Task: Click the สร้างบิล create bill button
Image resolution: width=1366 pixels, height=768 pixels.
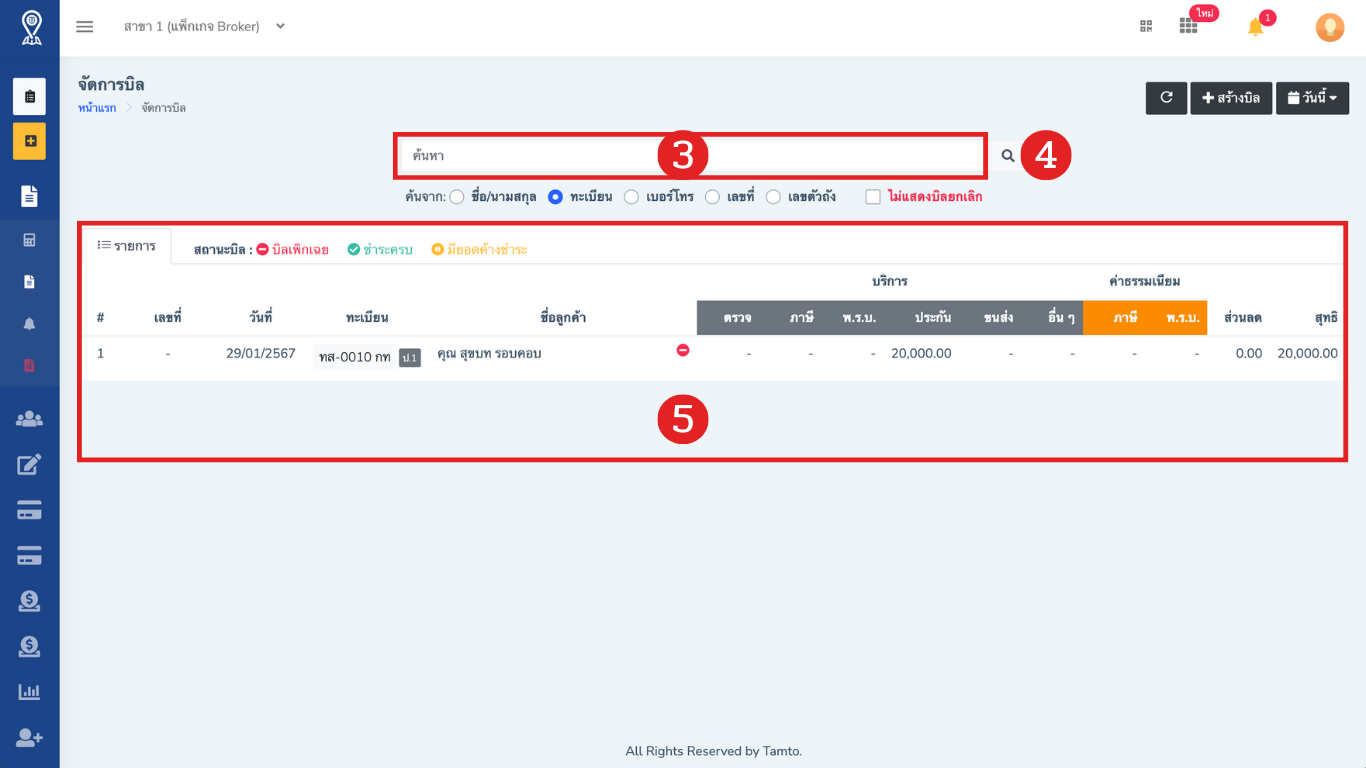Action: click(x=1231, y=98)
